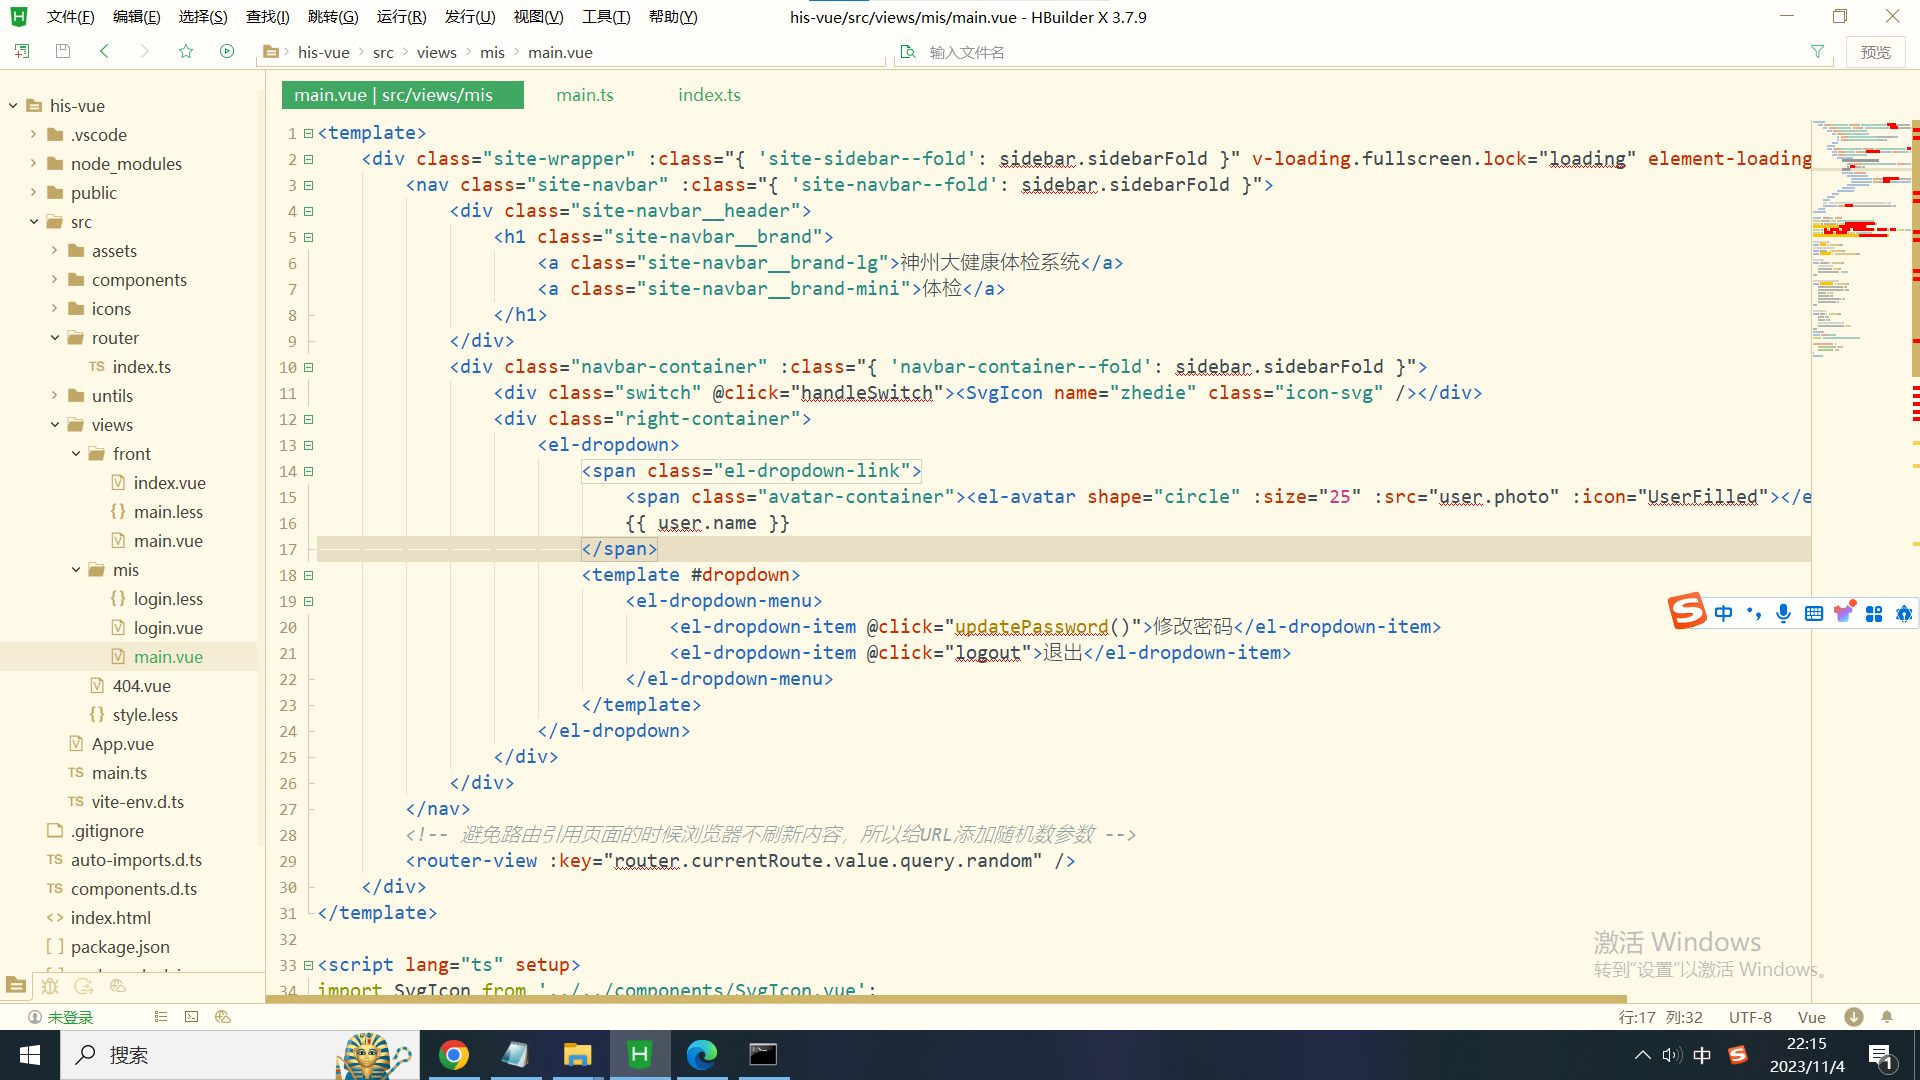The width and height of the screenshot is (1920, 1080).
Task: Click the filter funnel icon
Action: click(1817, 52)
